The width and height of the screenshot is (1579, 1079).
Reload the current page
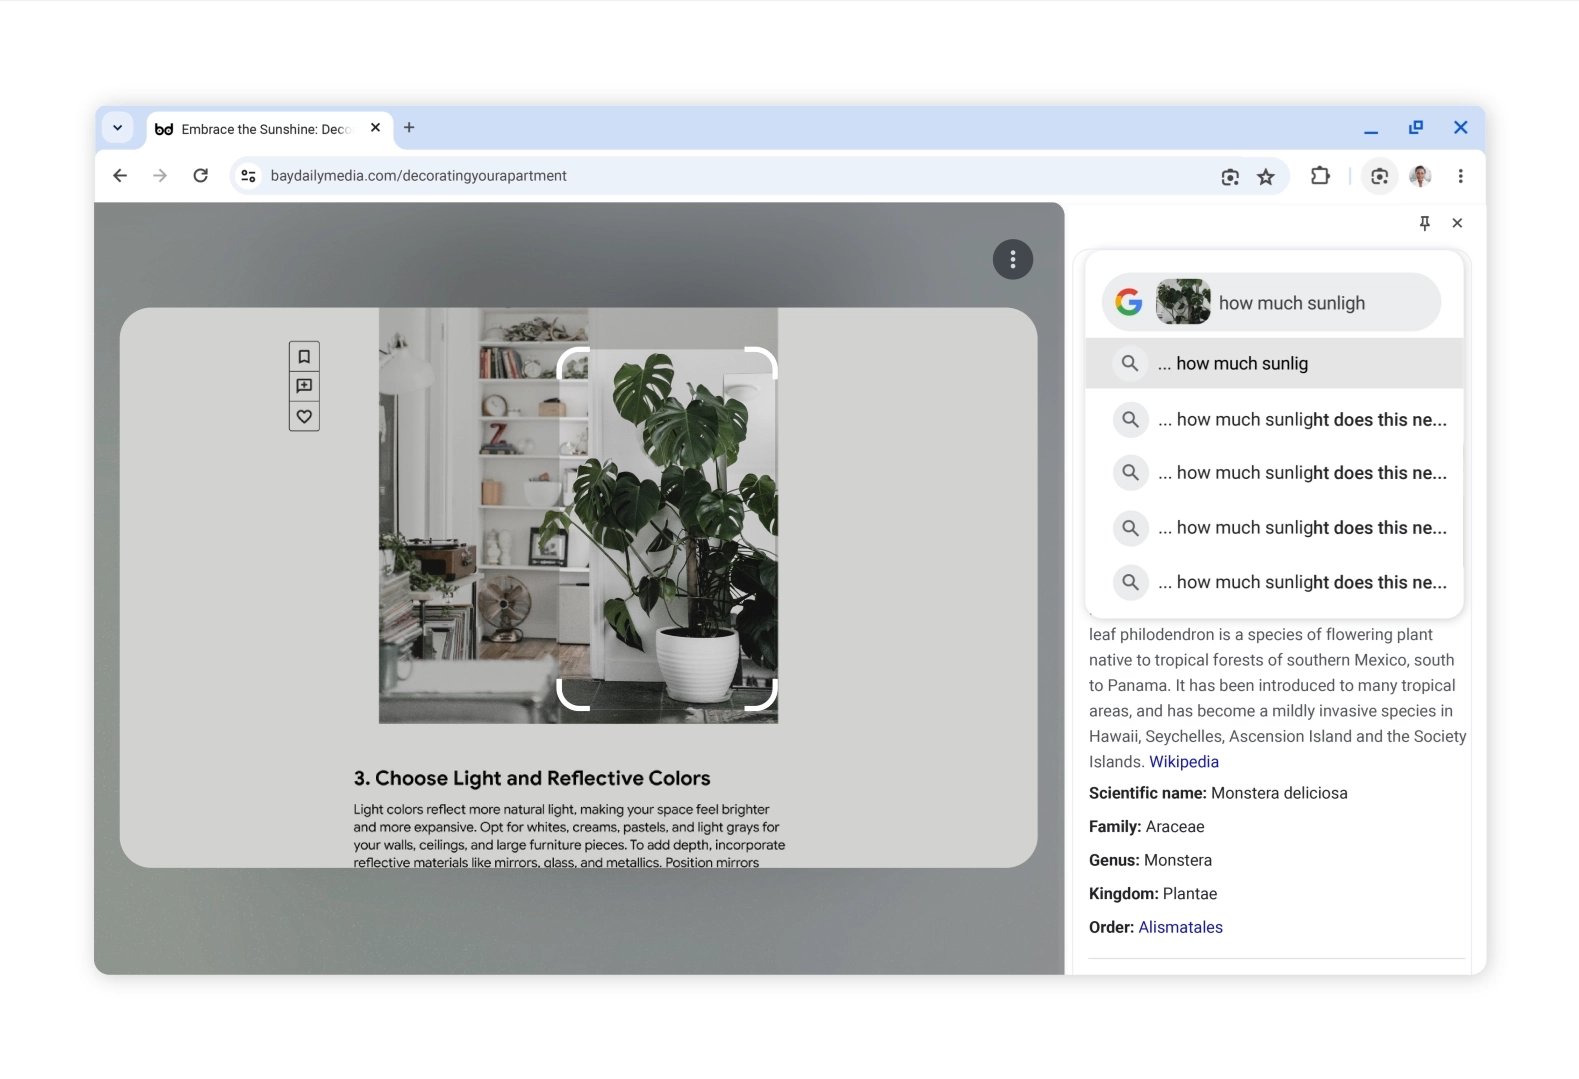click(201, 176)
